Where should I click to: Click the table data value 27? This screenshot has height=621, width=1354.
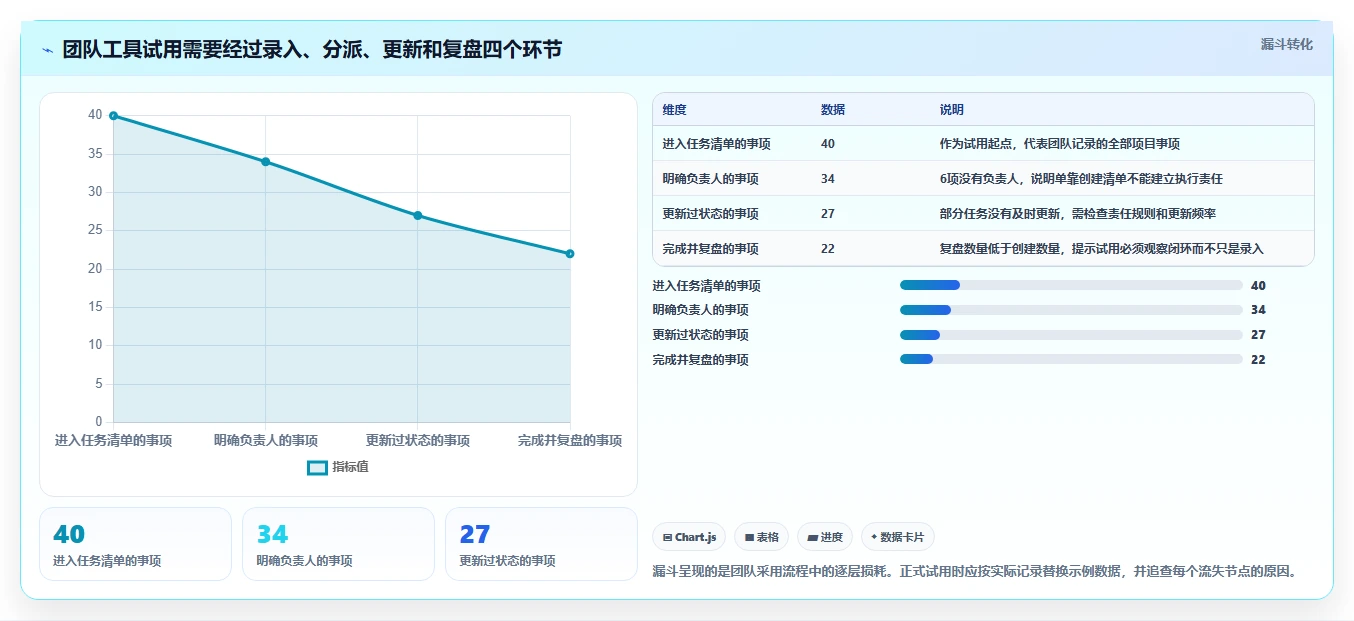tap(828, 214)
